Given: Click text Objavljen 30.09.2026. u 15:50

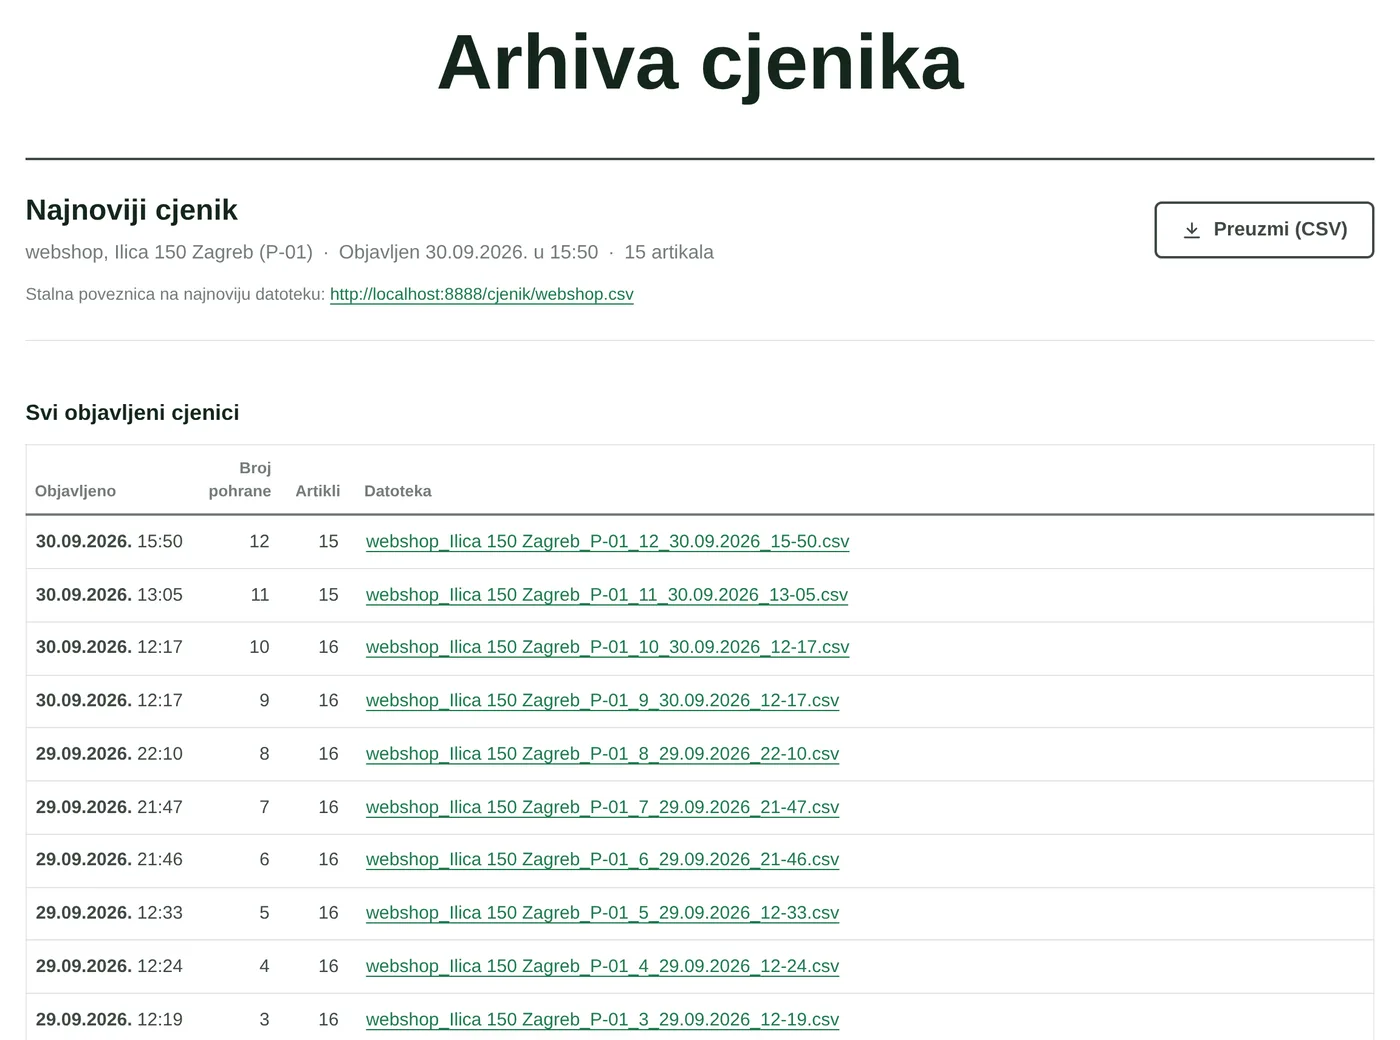Looking at the screenshot, I should [468, 252].
